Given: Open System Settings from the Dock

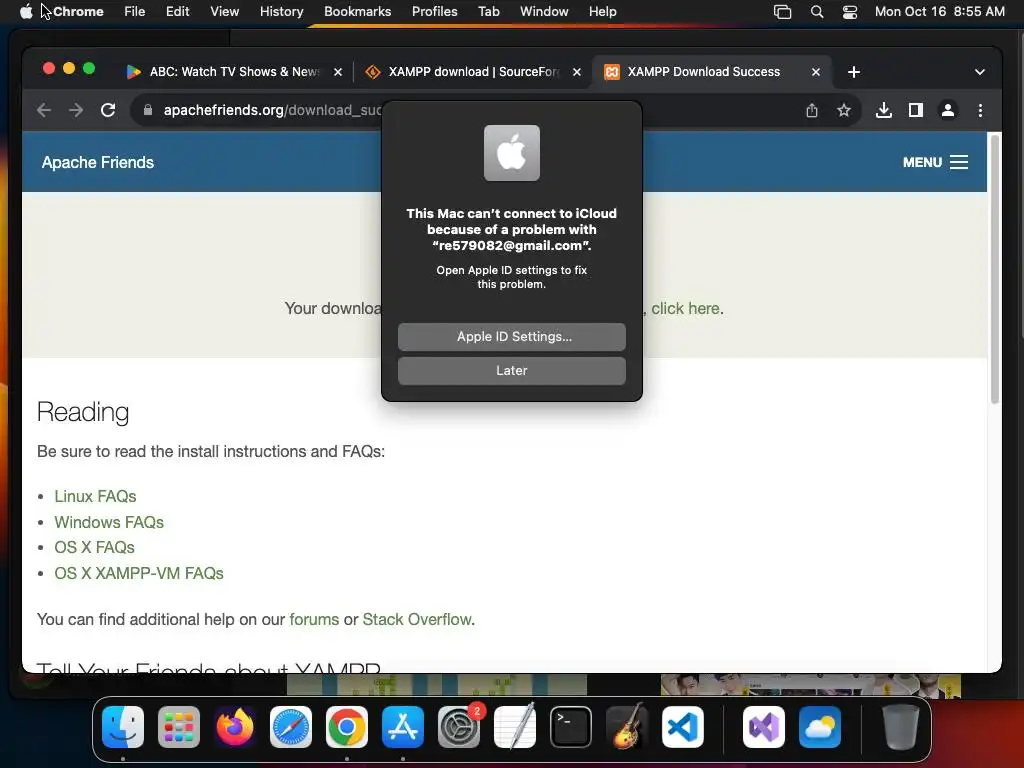Looking at the screenshot, I should 459,727.
